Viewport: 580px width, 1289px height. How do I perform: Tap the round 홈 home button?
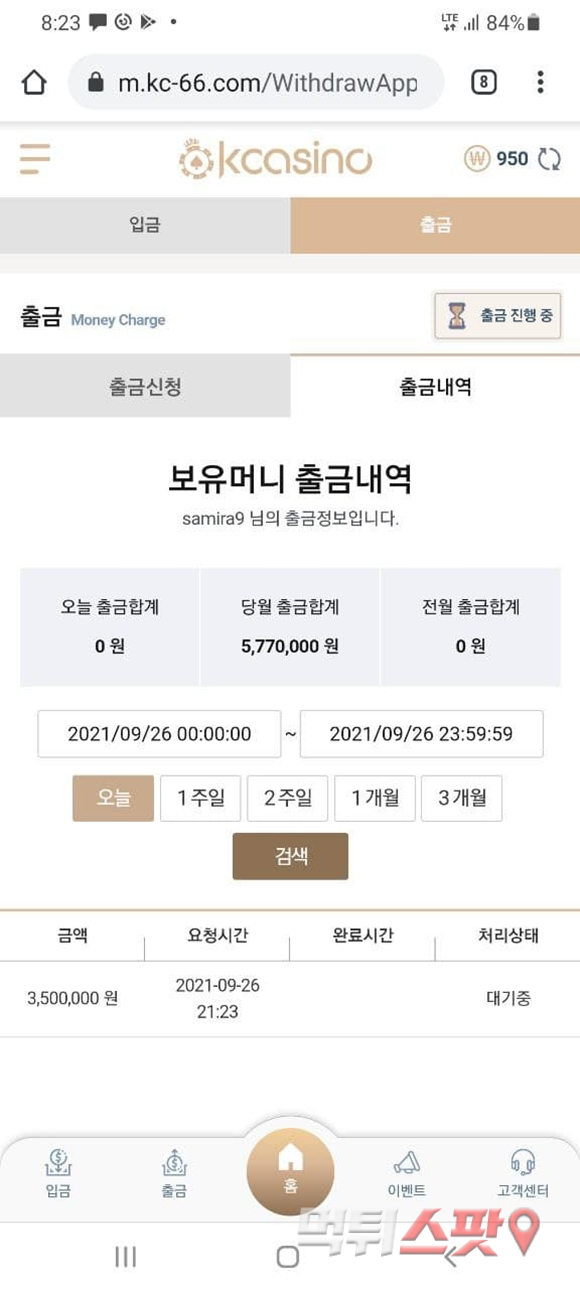click(x=290, y=1171)
